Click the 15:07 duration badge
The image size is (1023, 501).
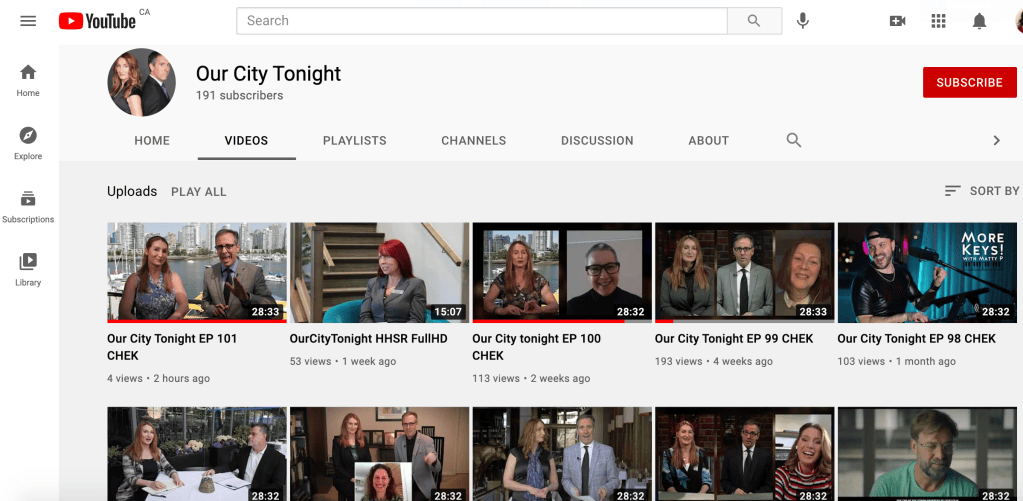(448, 312)
